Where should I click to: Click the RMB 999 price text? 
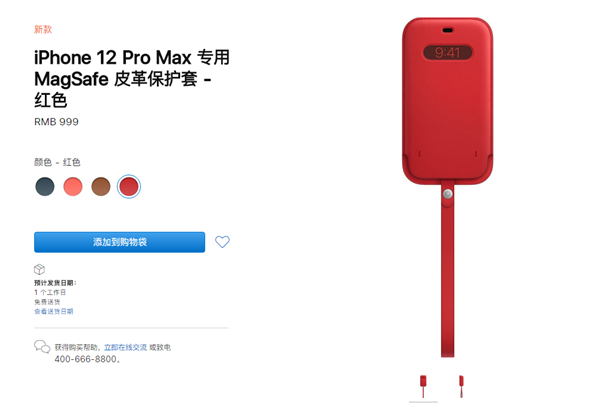(56, 122)
